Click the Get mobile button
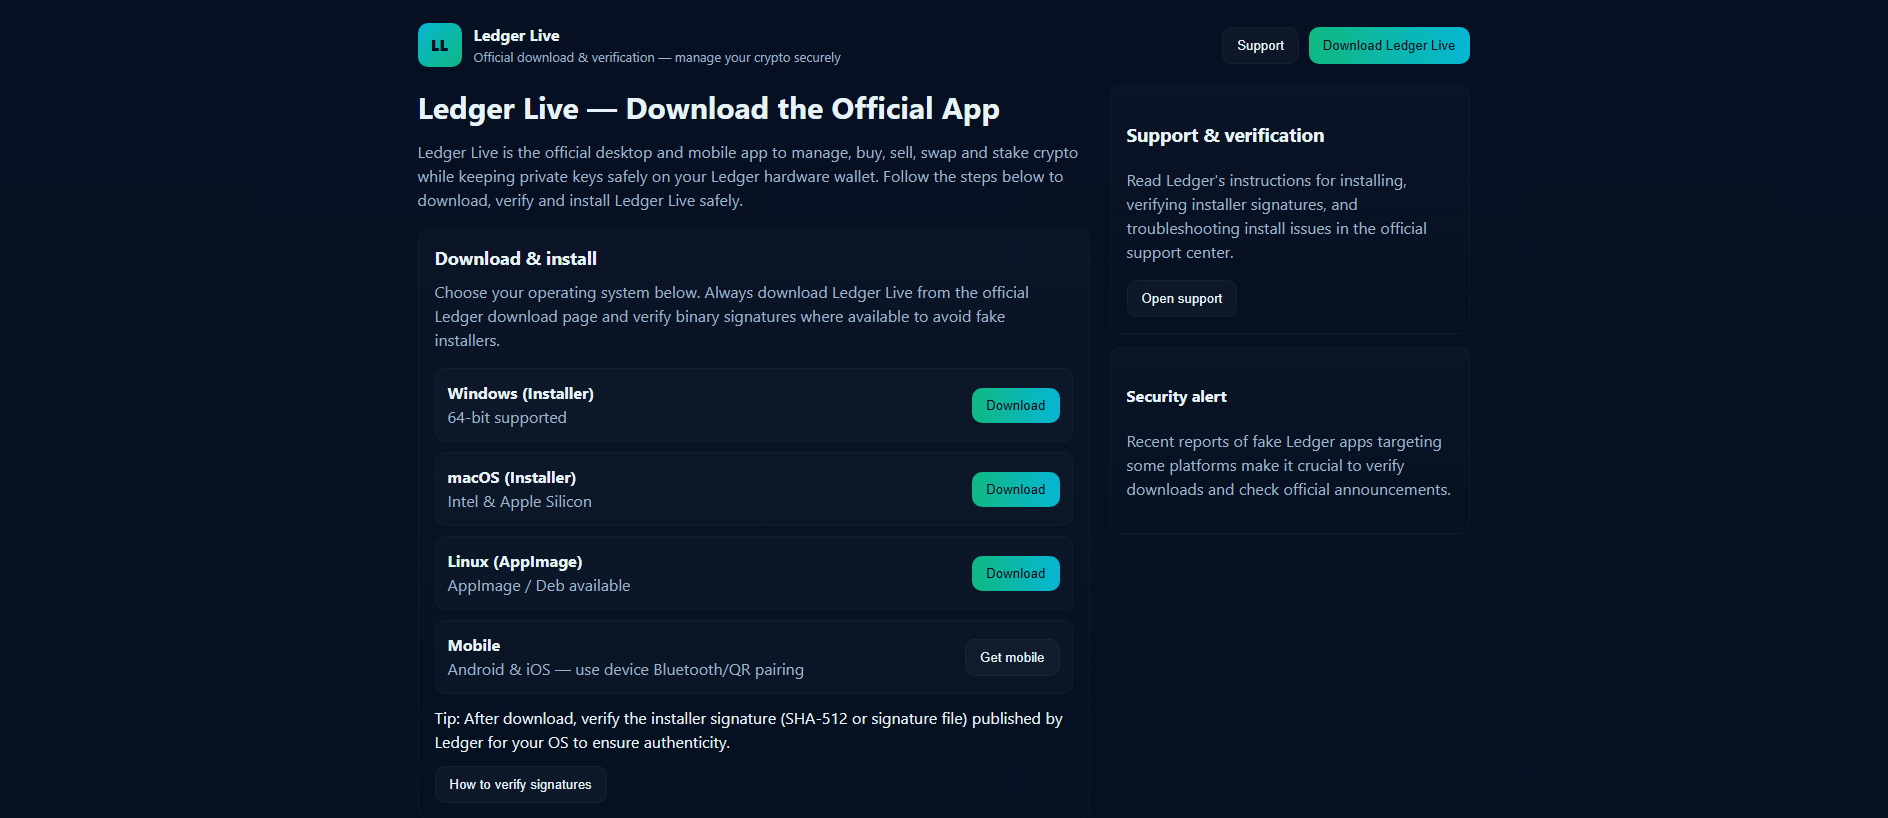 (x=1012, y=657)
